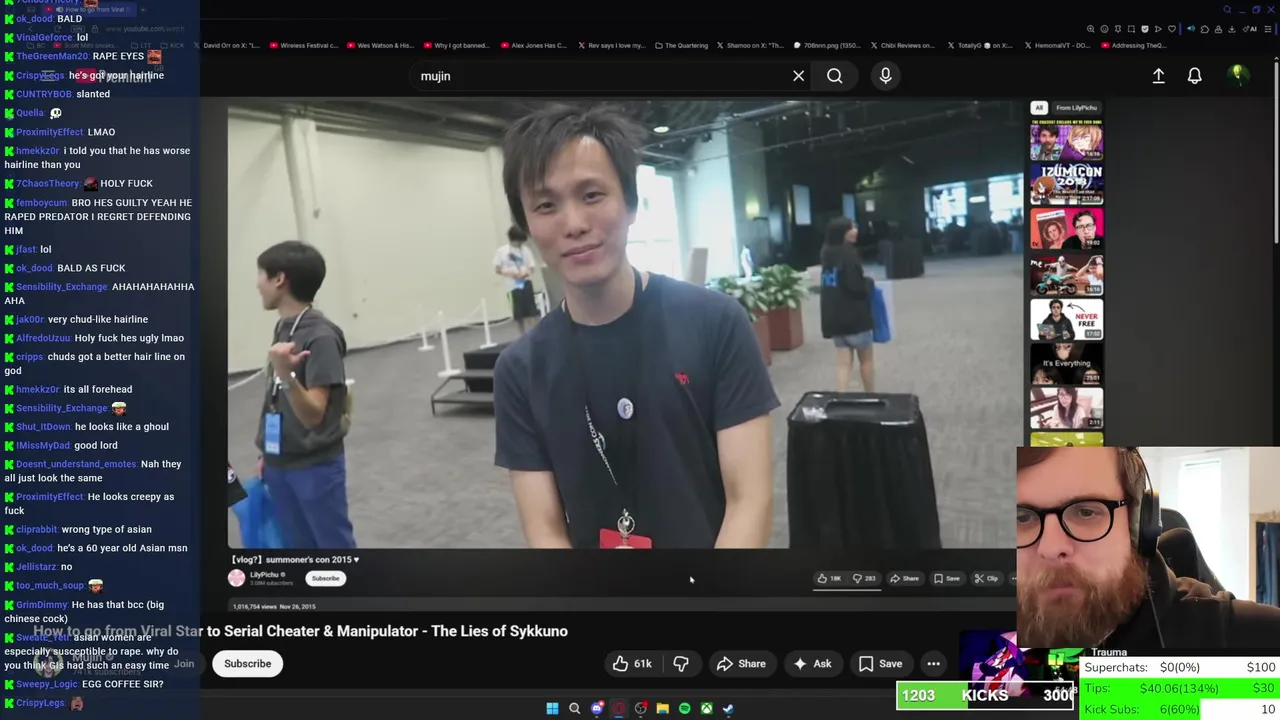Add page to bookmarks with heart icon
This screenshot has width=1280, height=720.
(x=1172, y=29)
